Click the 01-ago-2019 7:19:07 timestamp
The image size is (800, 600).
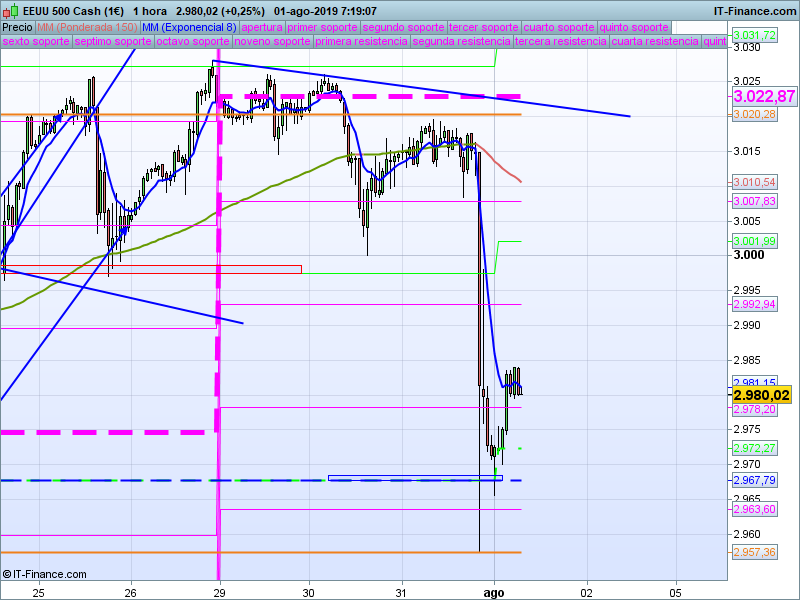(325, 11)
